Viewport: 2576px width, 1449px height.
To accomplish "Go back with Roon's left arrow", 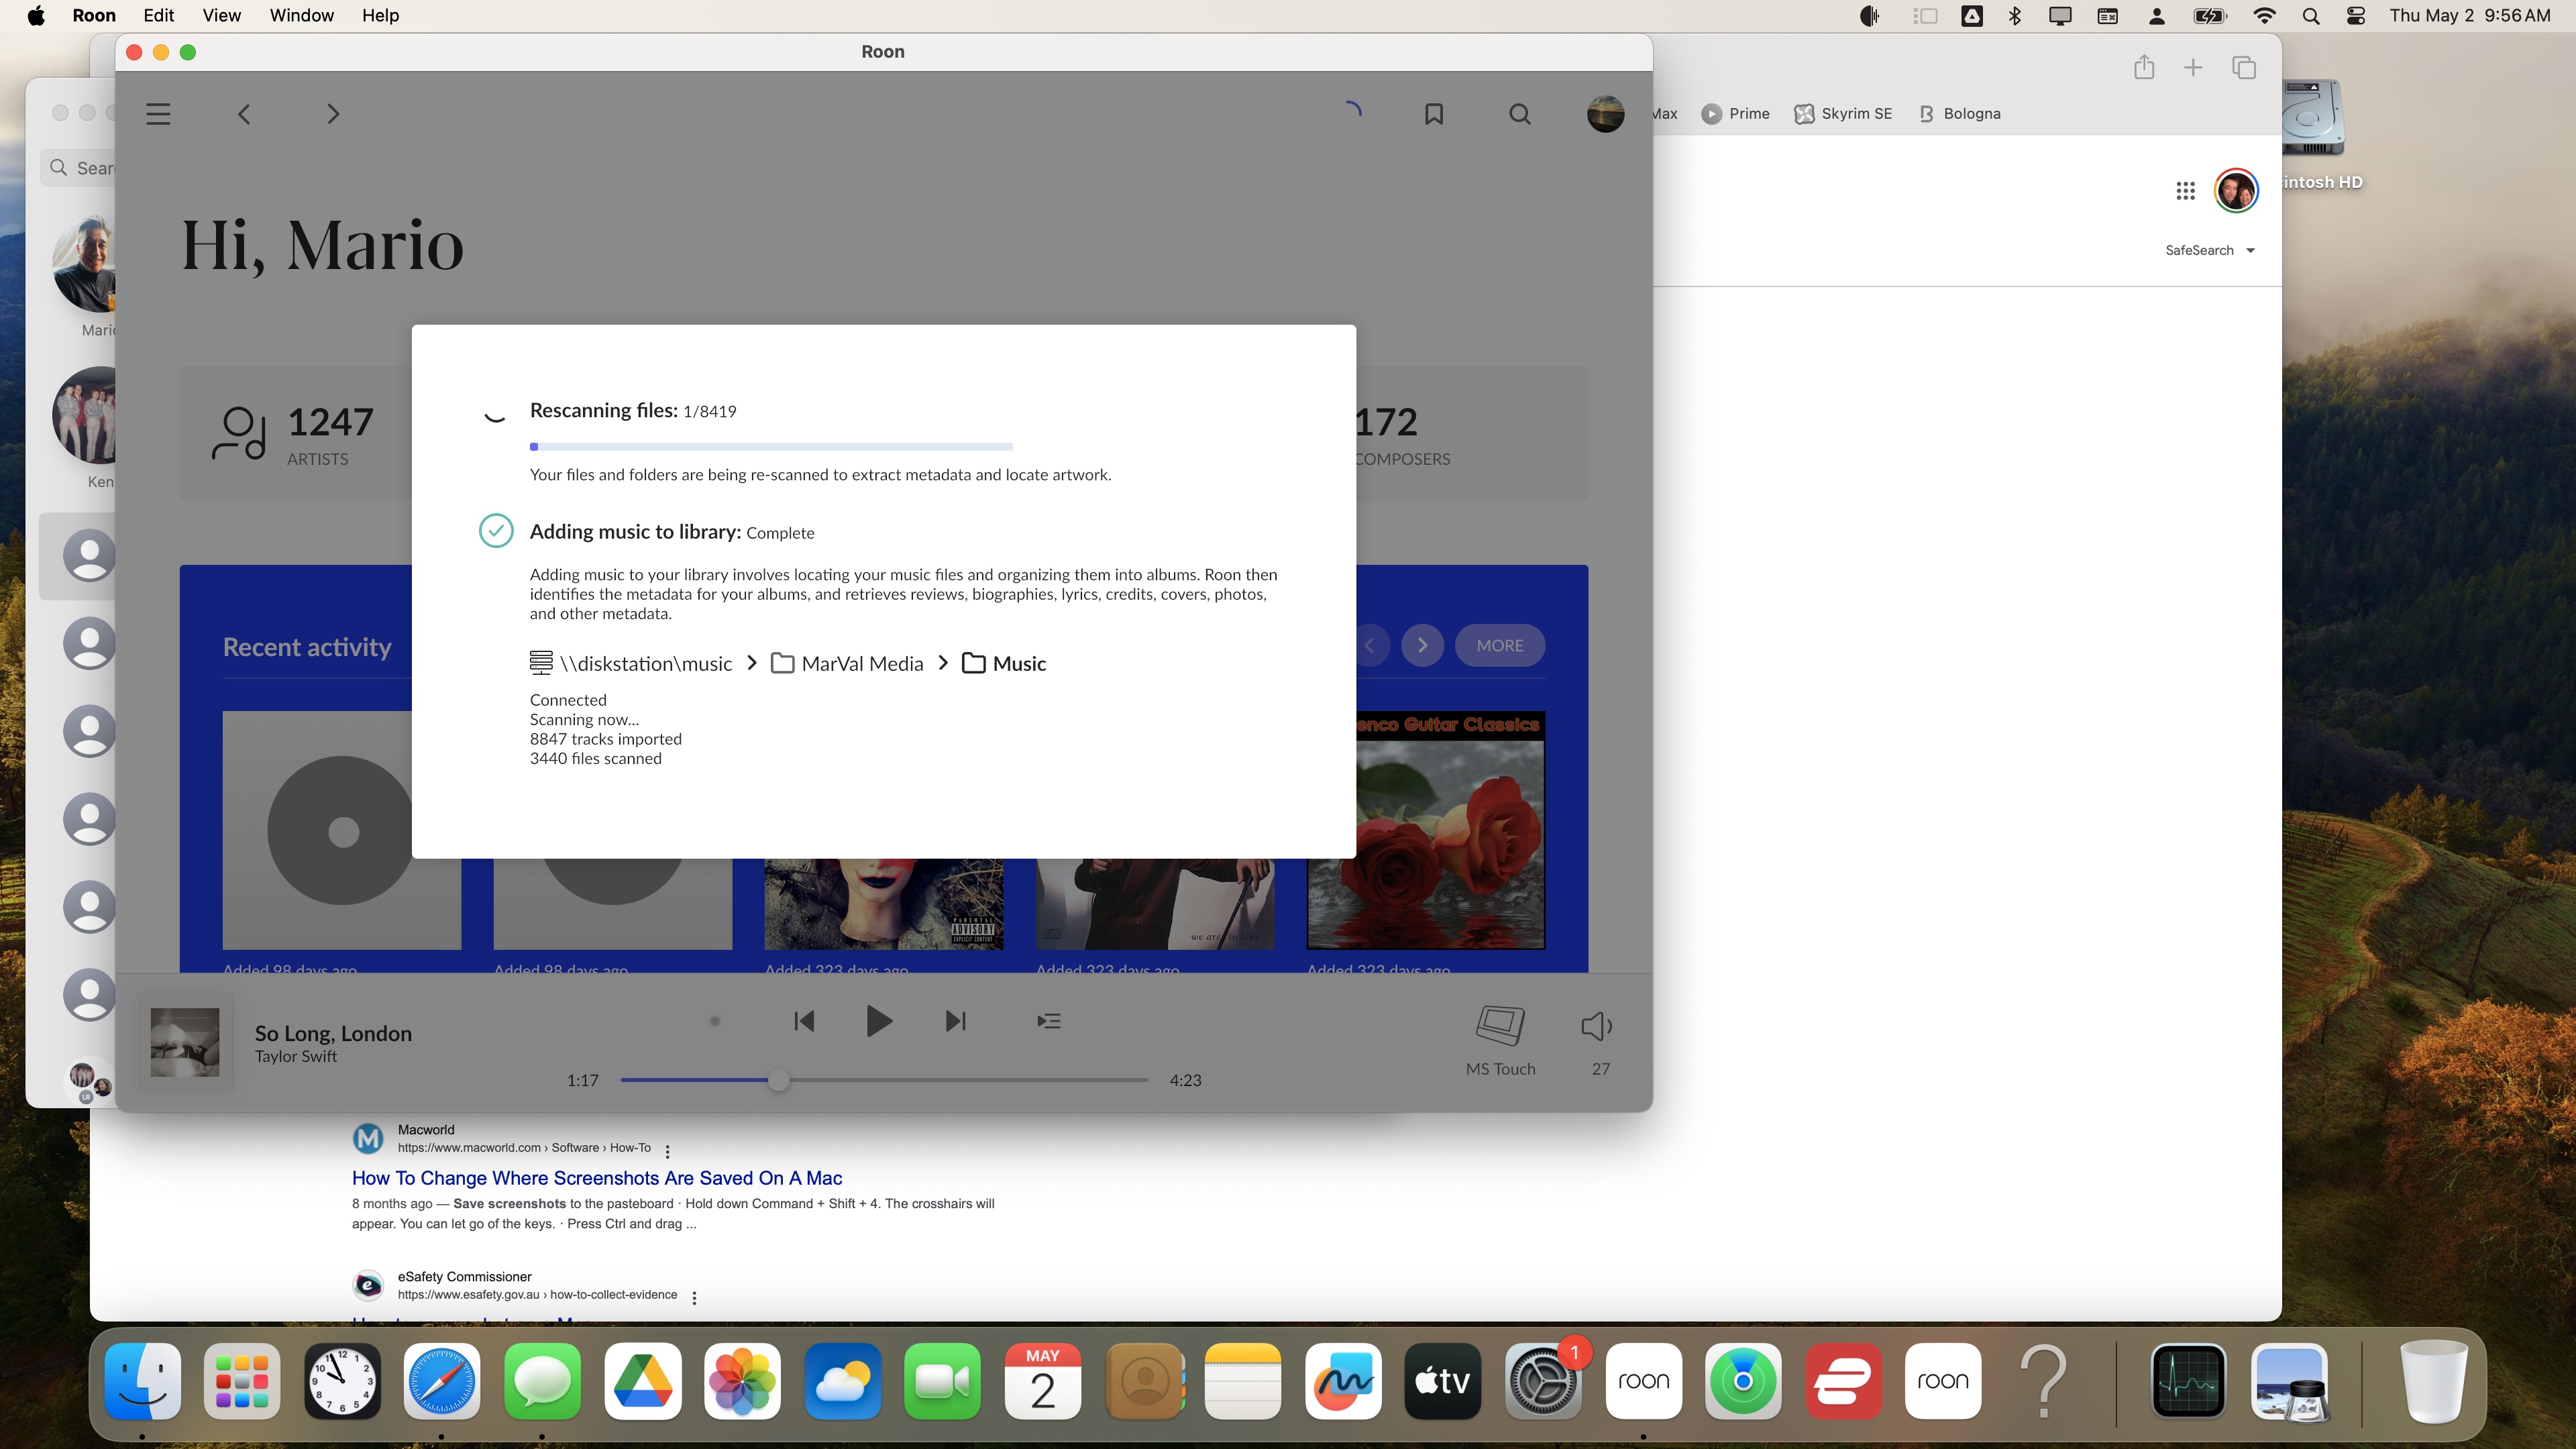I will pyautogui.click(x=244, y=114).
